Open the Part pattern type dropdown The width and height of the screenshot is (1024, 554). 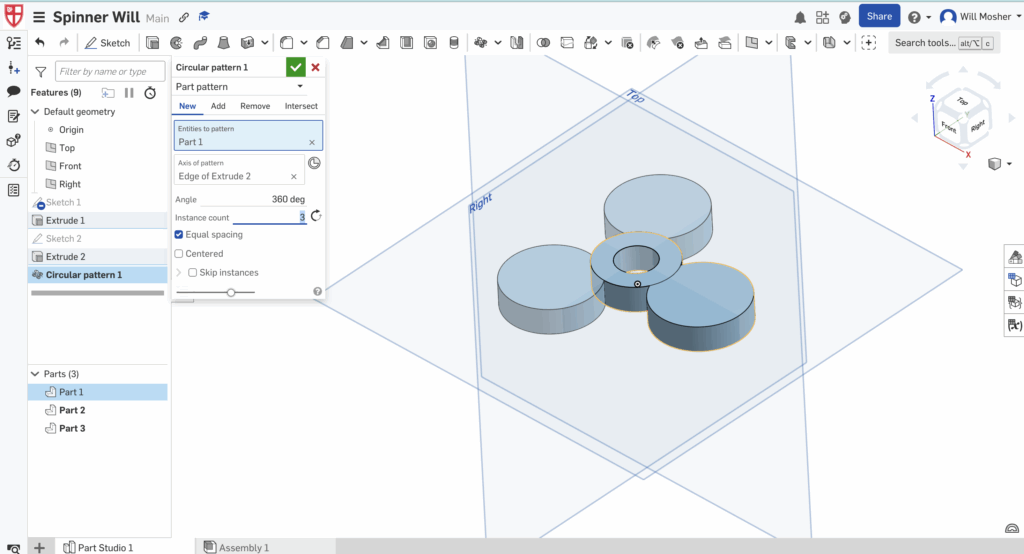coord(240,87)
